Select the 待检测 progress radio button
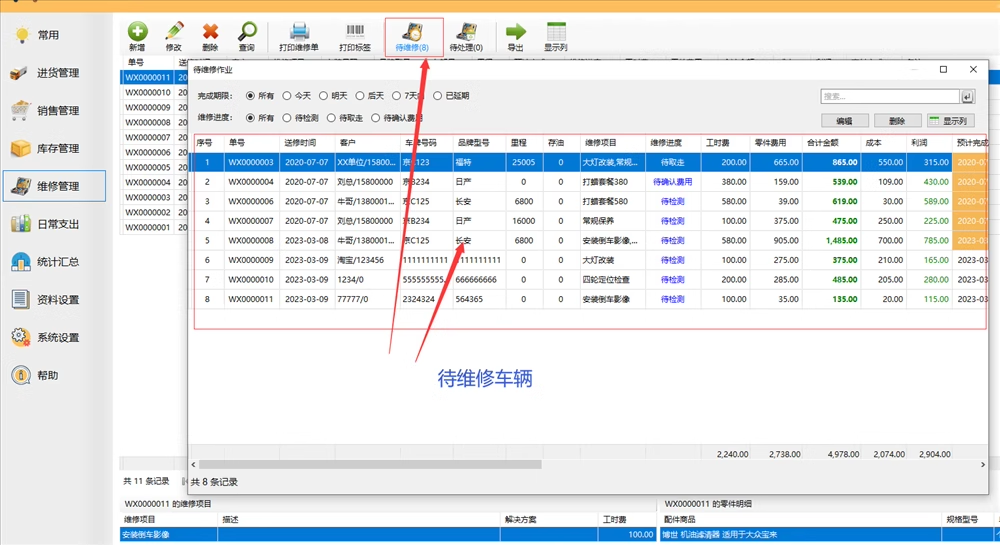This screenshot has height=545, width=1000. pos(287,118)
